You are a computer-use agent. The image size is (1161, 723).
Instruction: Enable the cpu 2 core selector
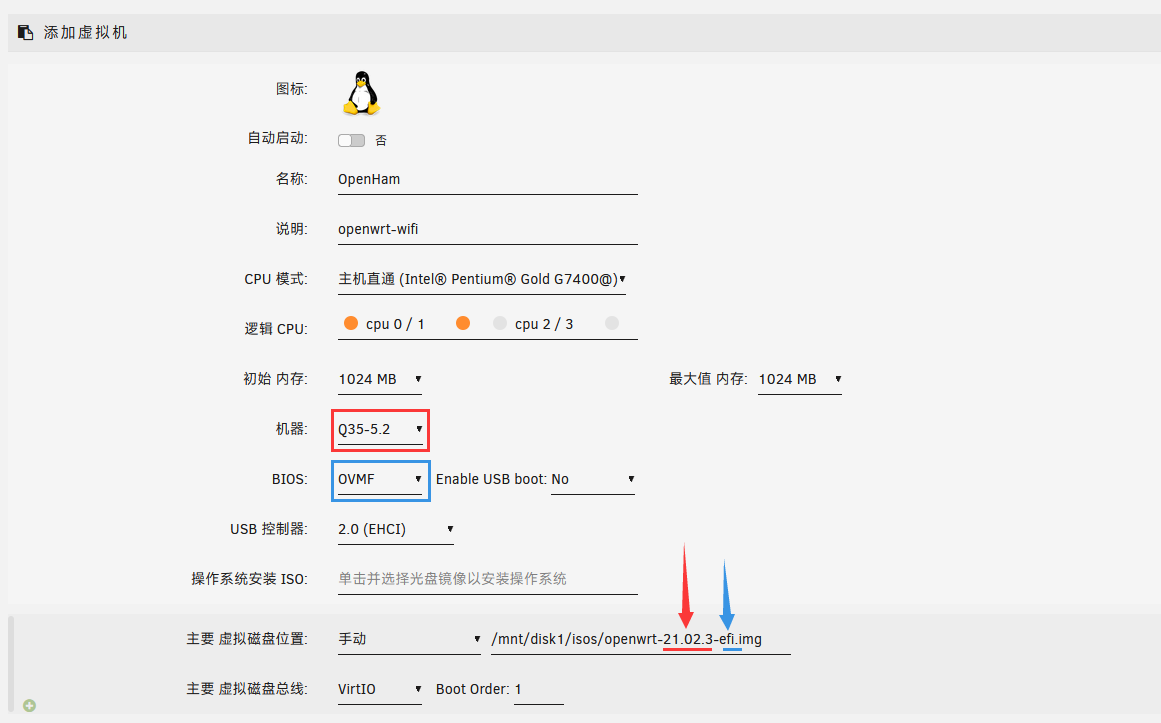500,323
